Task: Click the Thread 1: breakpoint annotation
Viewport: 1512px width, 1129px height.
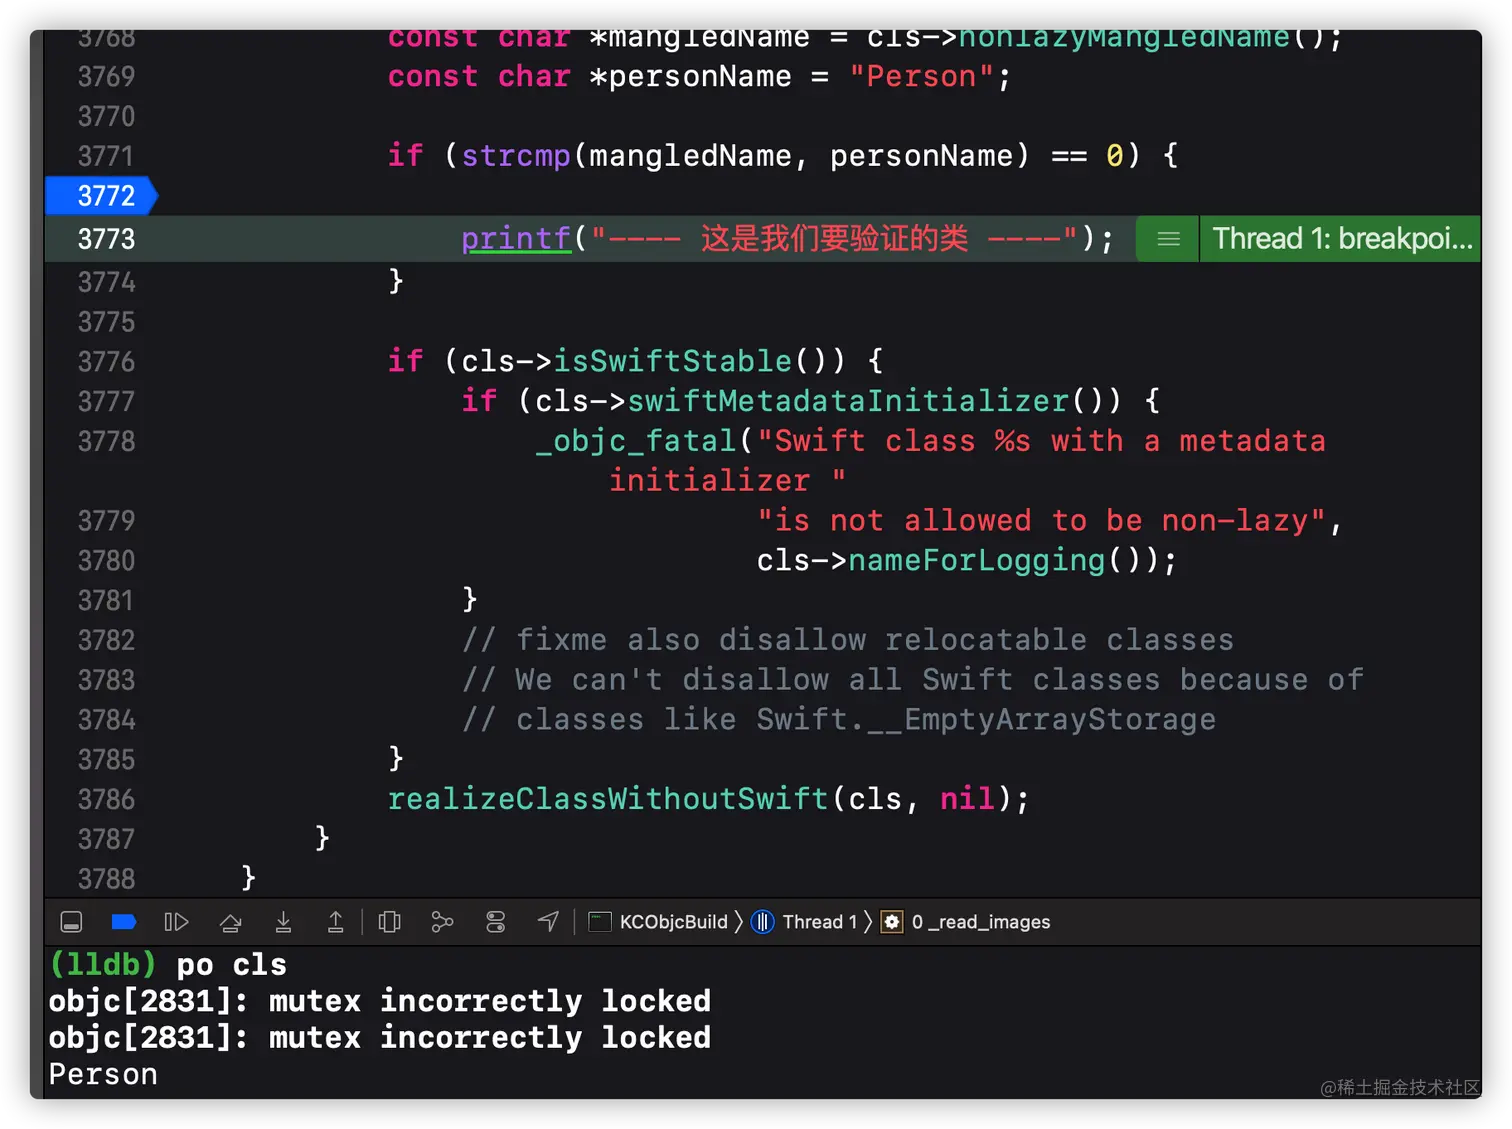Action: [x=1340, y=239]
